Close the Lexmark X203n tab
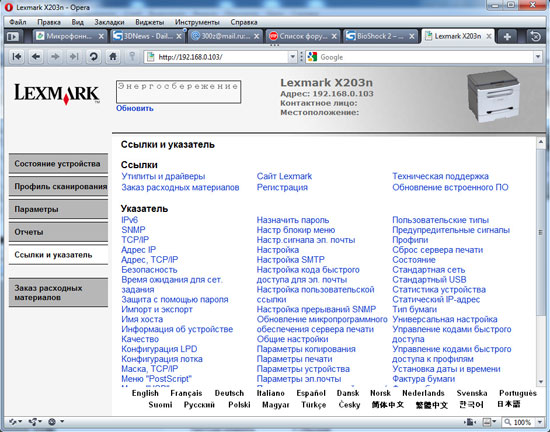 tap(488, 36)
